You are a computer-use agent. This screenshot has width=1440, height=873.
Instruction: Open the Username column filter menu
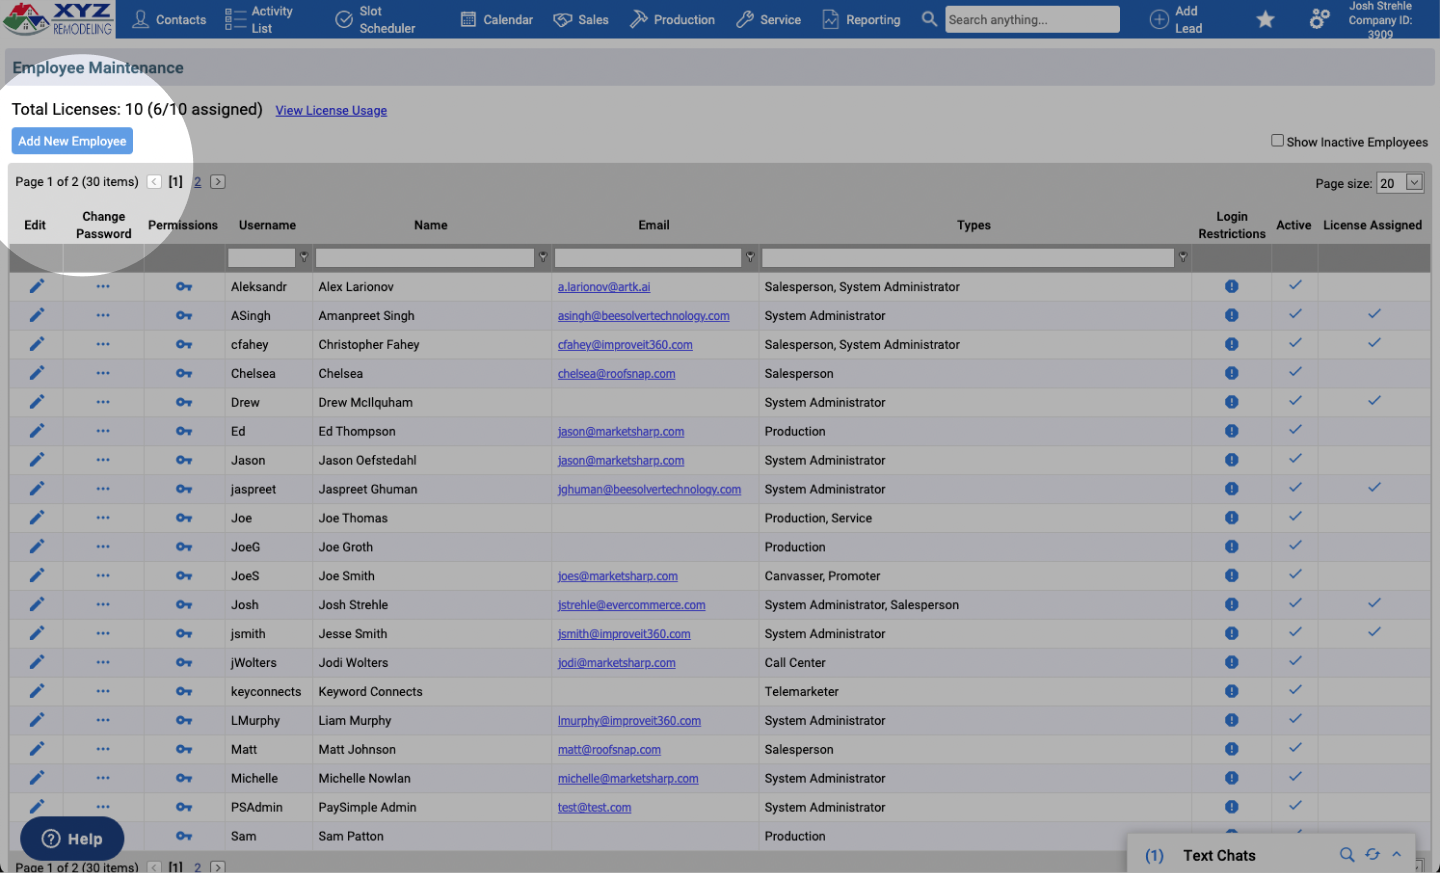304,257
